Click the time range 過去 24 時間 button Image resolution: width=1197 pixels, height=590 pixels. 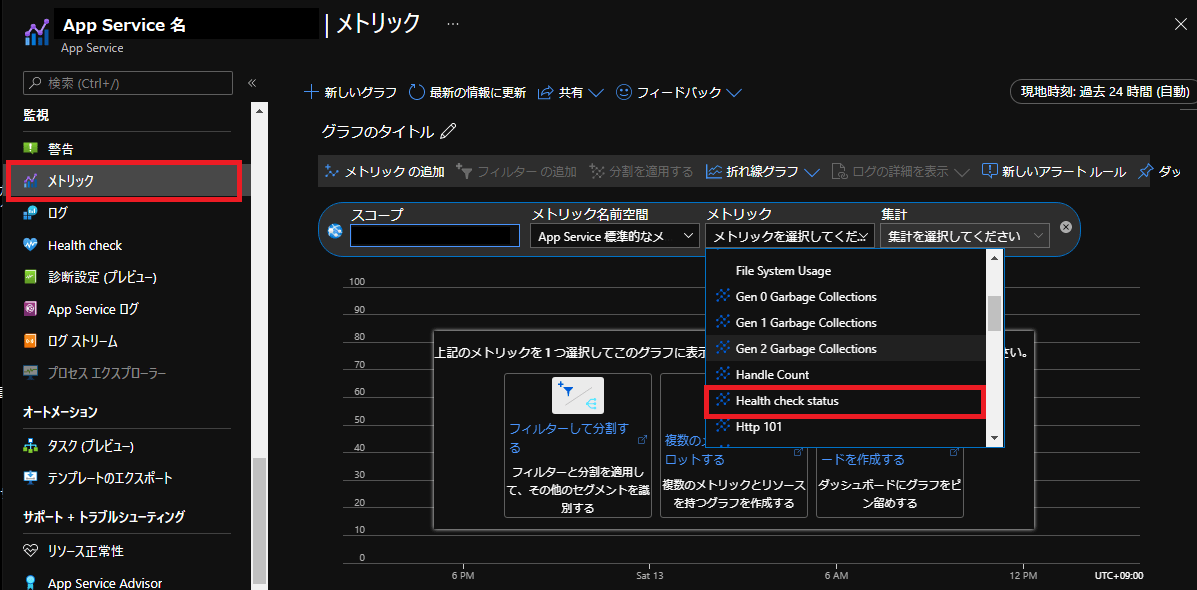click(1104, 92)
